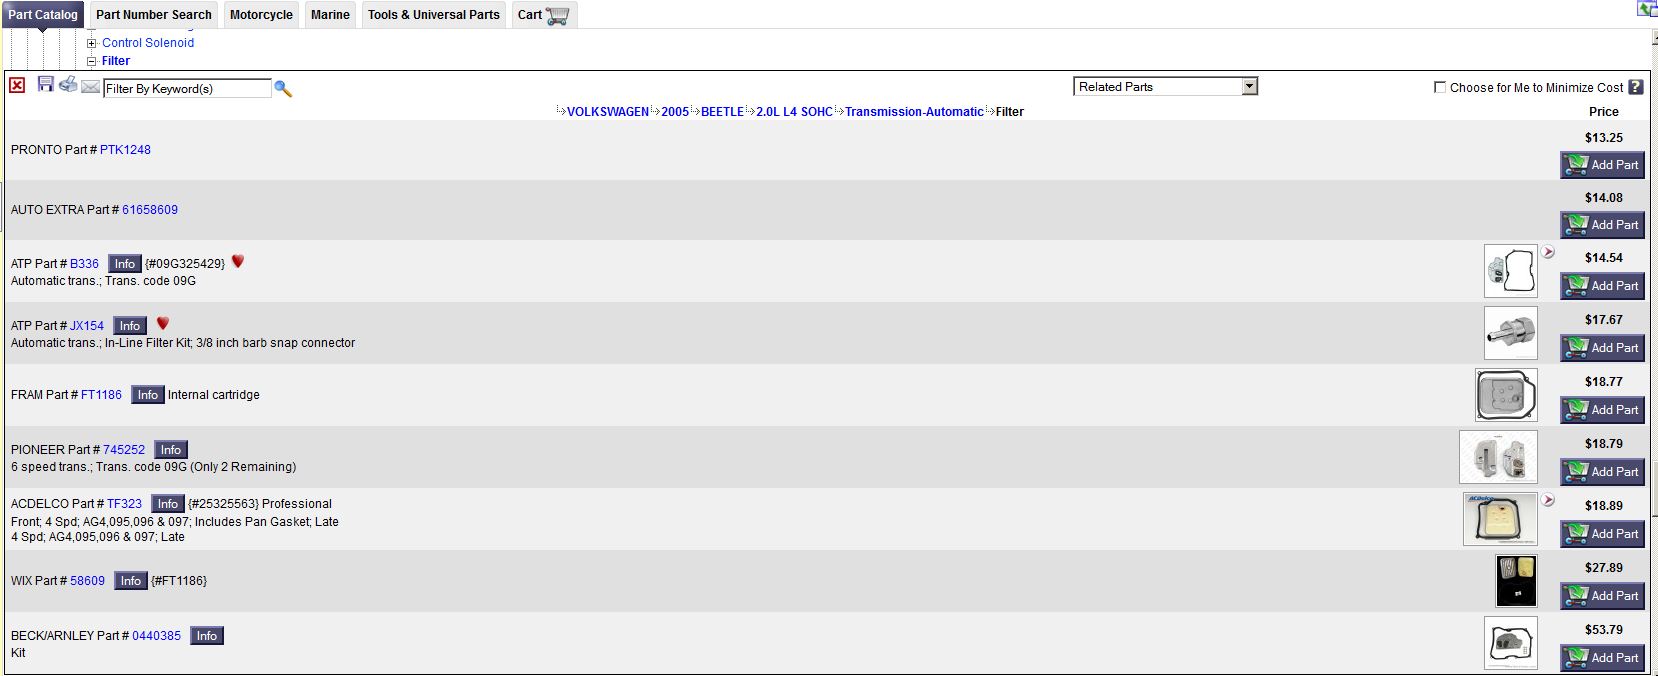The width and height of the screenshot is (1658, 676).
Task: View the ATP B336 filter thumbnail
Action: (1511, 271)
